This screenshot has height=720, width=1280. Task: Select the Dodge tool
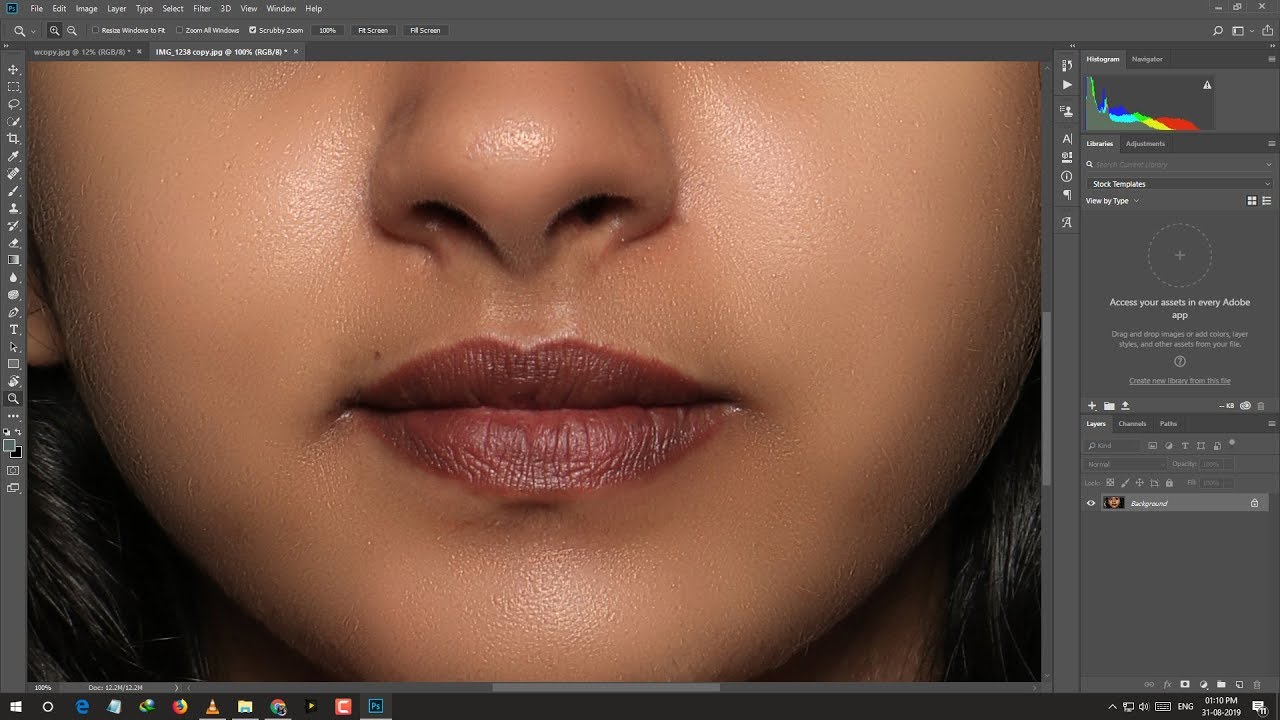tap(14, 295)
